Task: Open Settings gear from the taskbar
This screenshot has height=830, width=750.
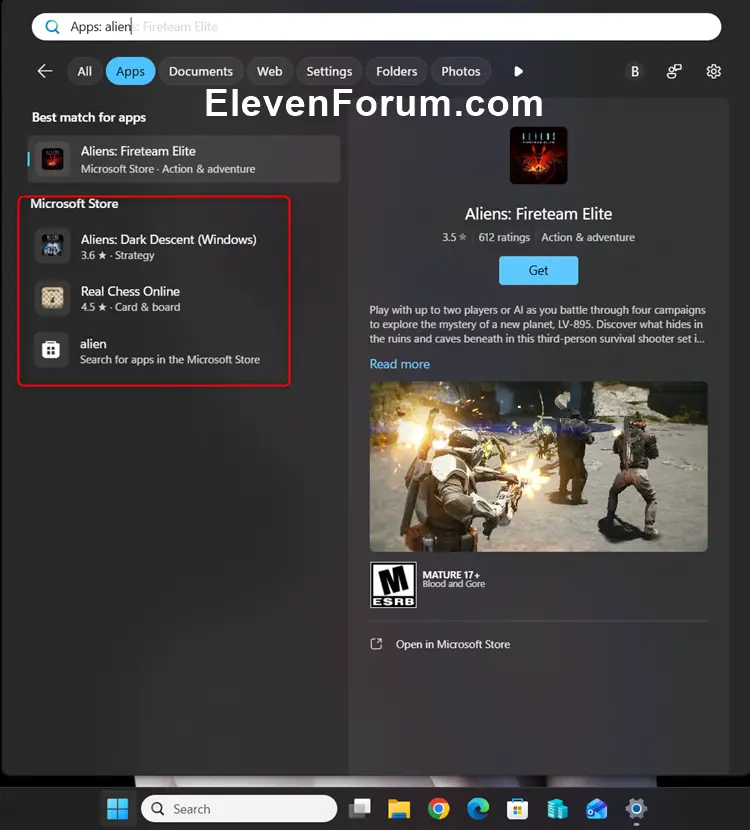Action: click(636, 809)
